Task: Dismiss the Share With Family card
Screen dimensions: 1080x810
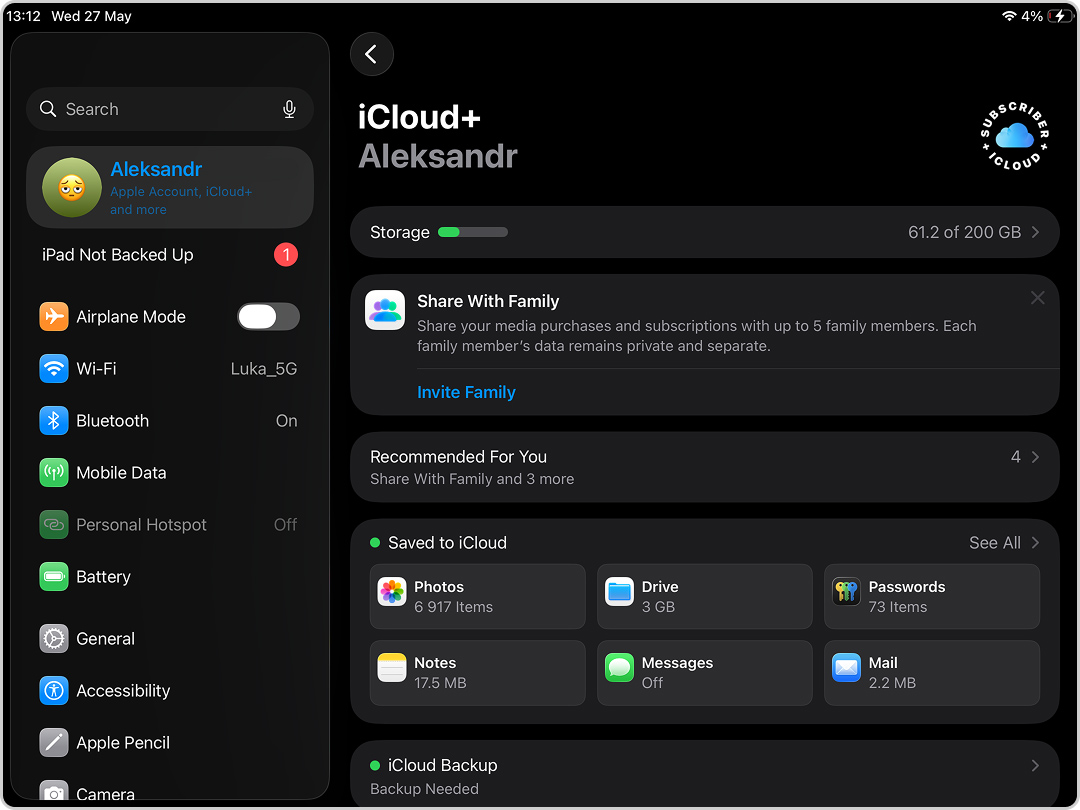Action: click(1037, 298)
